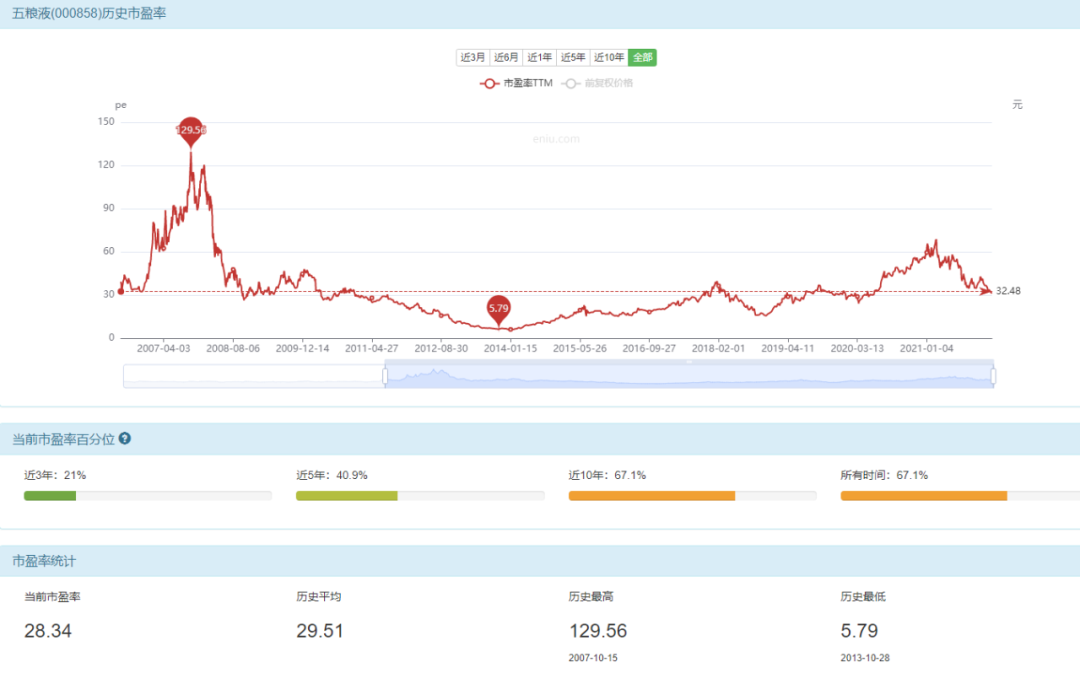Toggle the 市盈率TTM legend series
The height and width of the screenshot is (673, 1080).
point(517,83)
